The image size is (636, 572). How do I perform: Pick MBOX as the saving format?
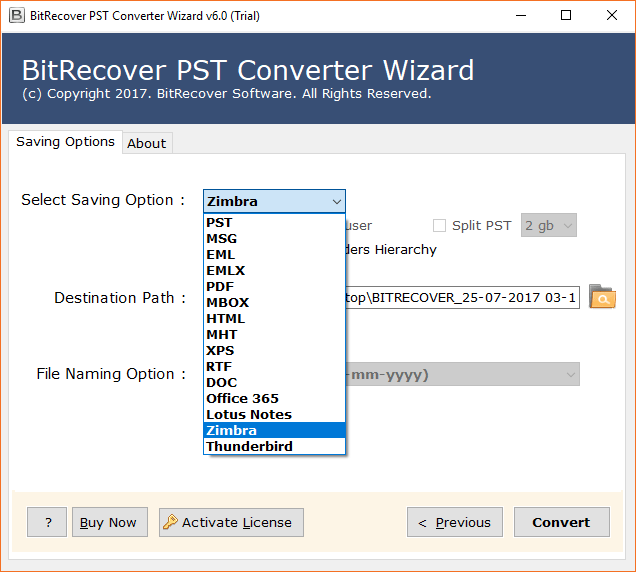[x=274, y=303]
